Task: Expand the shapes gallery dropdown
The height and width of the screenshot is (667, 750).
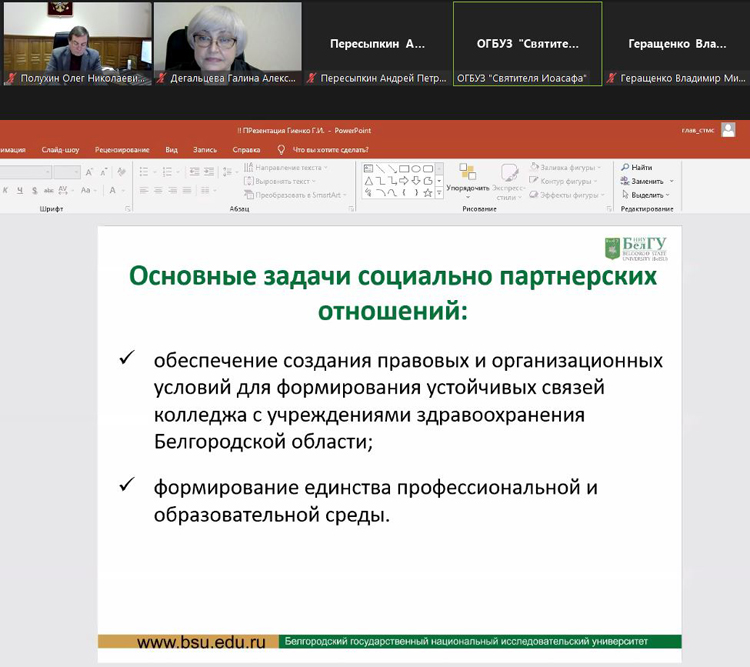Action: (438, 193)
